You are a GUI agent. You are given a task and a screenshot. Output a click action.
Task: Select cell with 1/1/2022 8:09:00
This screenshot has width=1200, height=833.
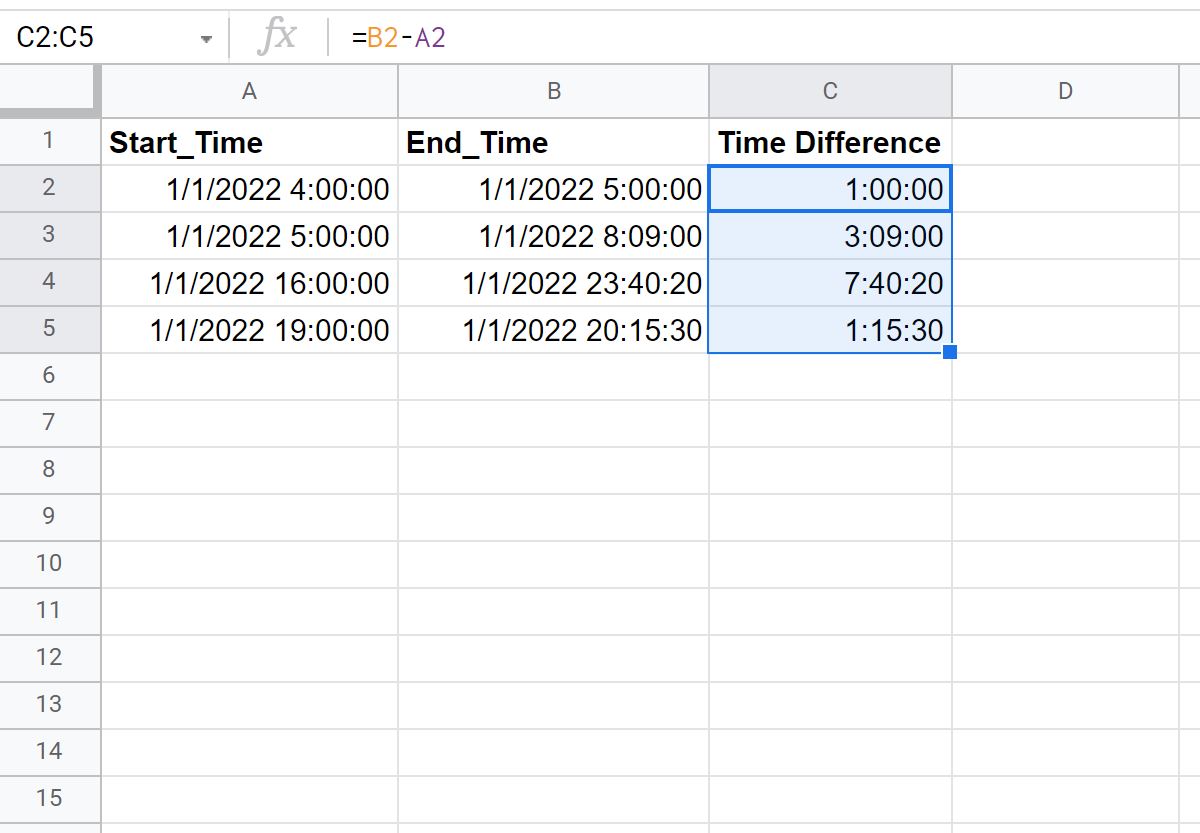[x=553, y=235]
